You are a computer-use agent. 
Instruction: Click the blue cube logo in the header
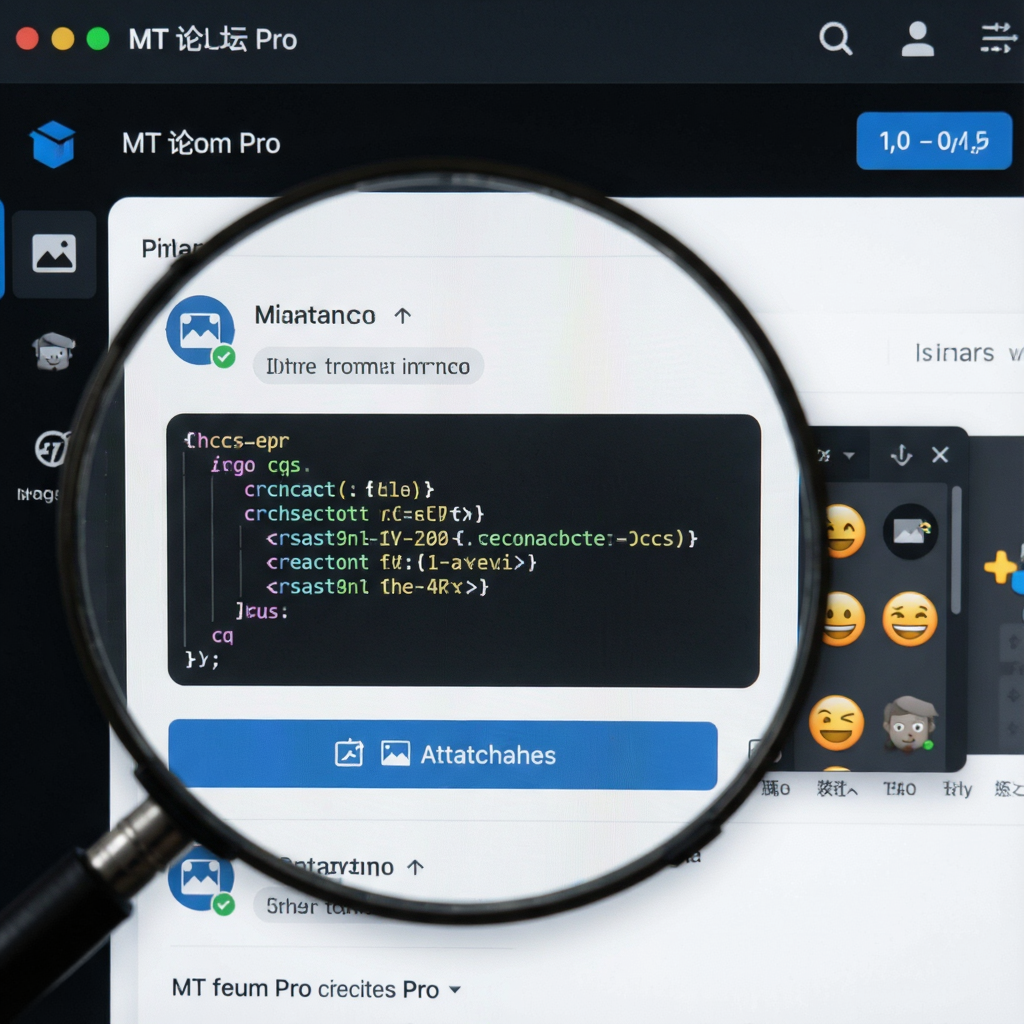pos(53,144)
